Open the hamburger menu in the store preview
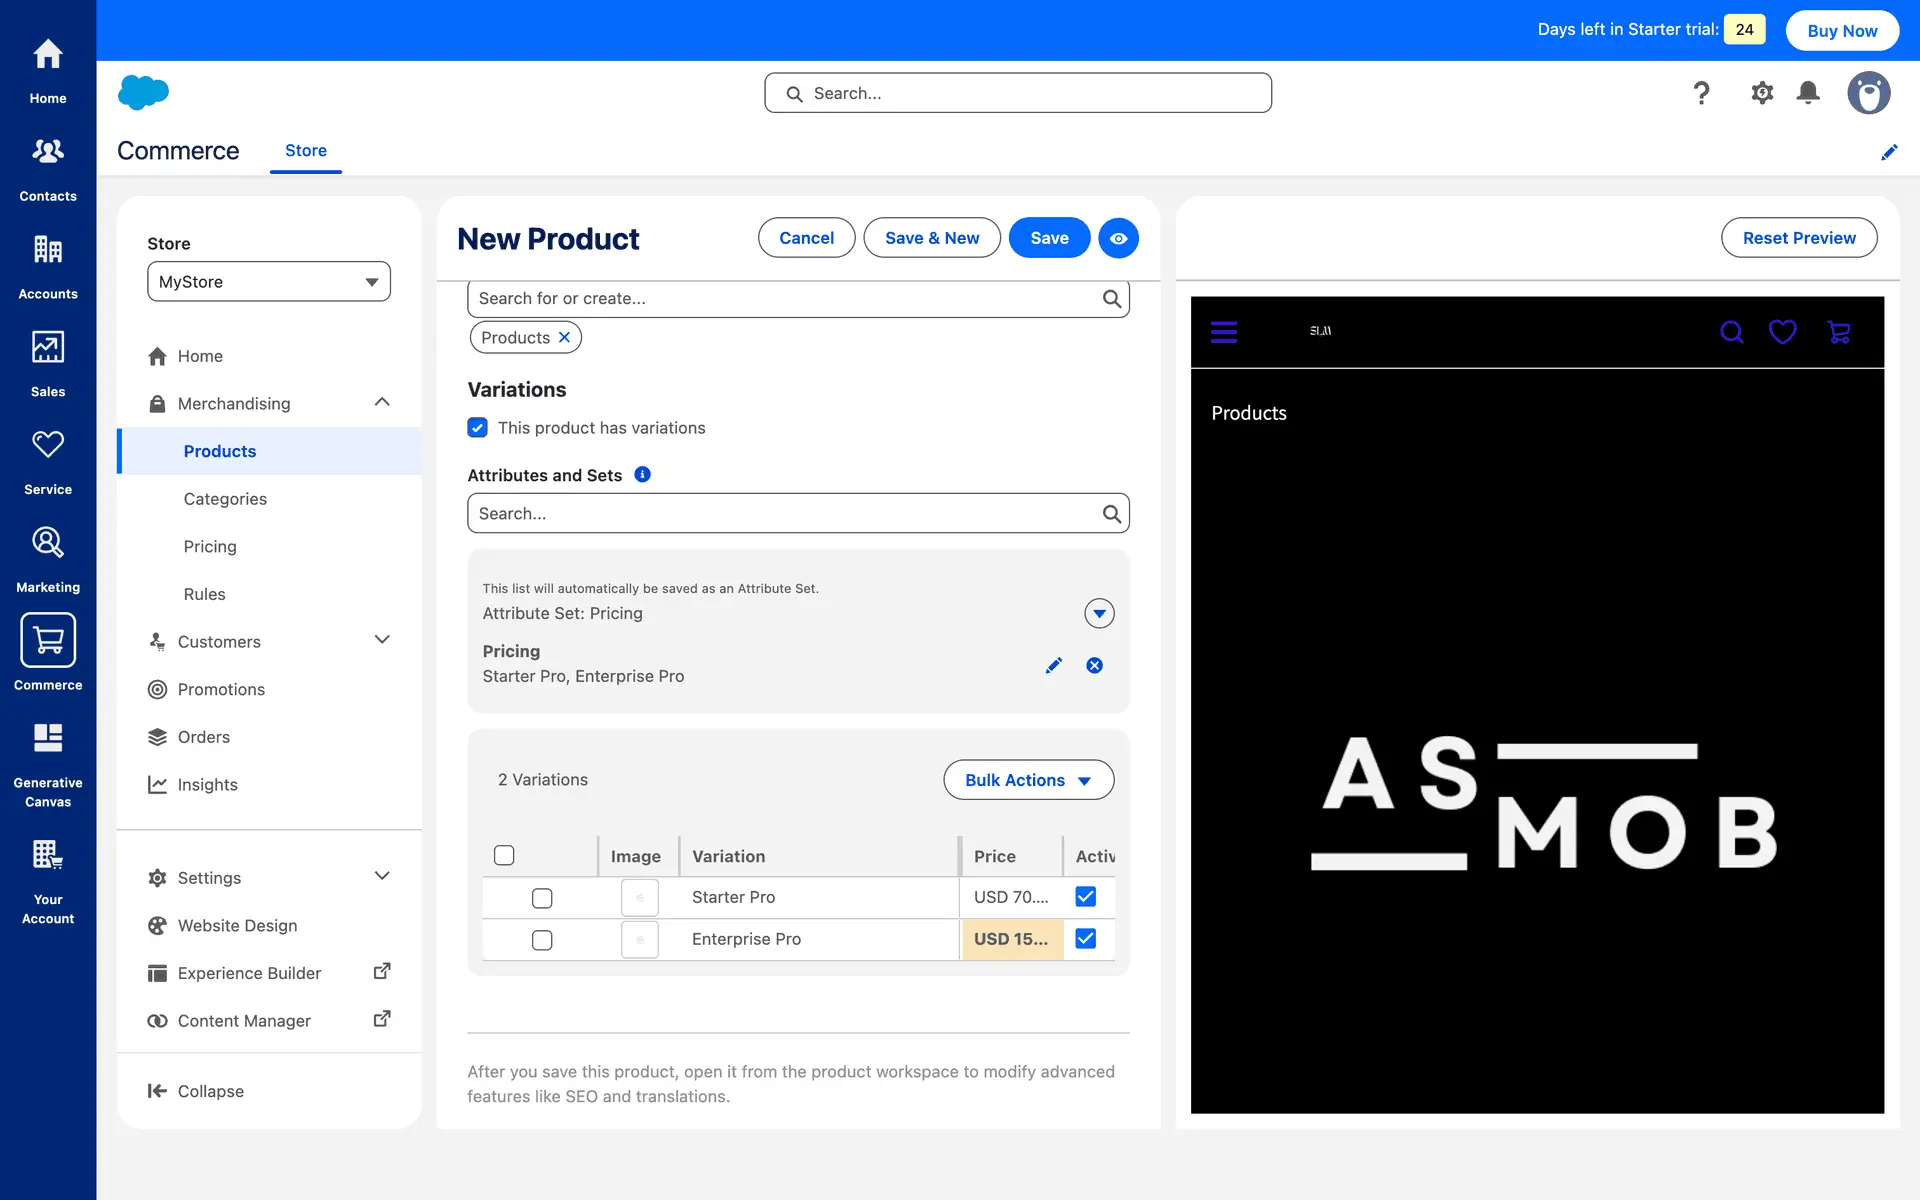Screen dimensions: 1920x1200 point(1224,332)
